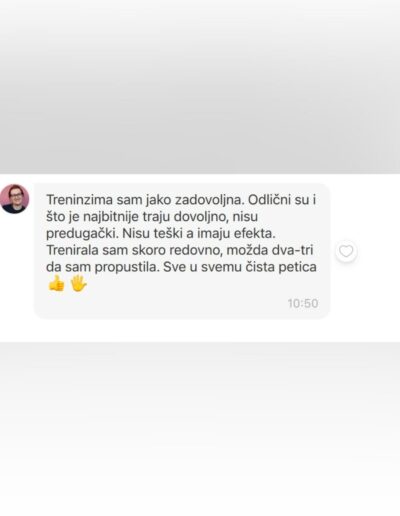The image size is (400, 516).
Task: Click the word "Treninzima" in the message
Action: (x=79, y=200)
